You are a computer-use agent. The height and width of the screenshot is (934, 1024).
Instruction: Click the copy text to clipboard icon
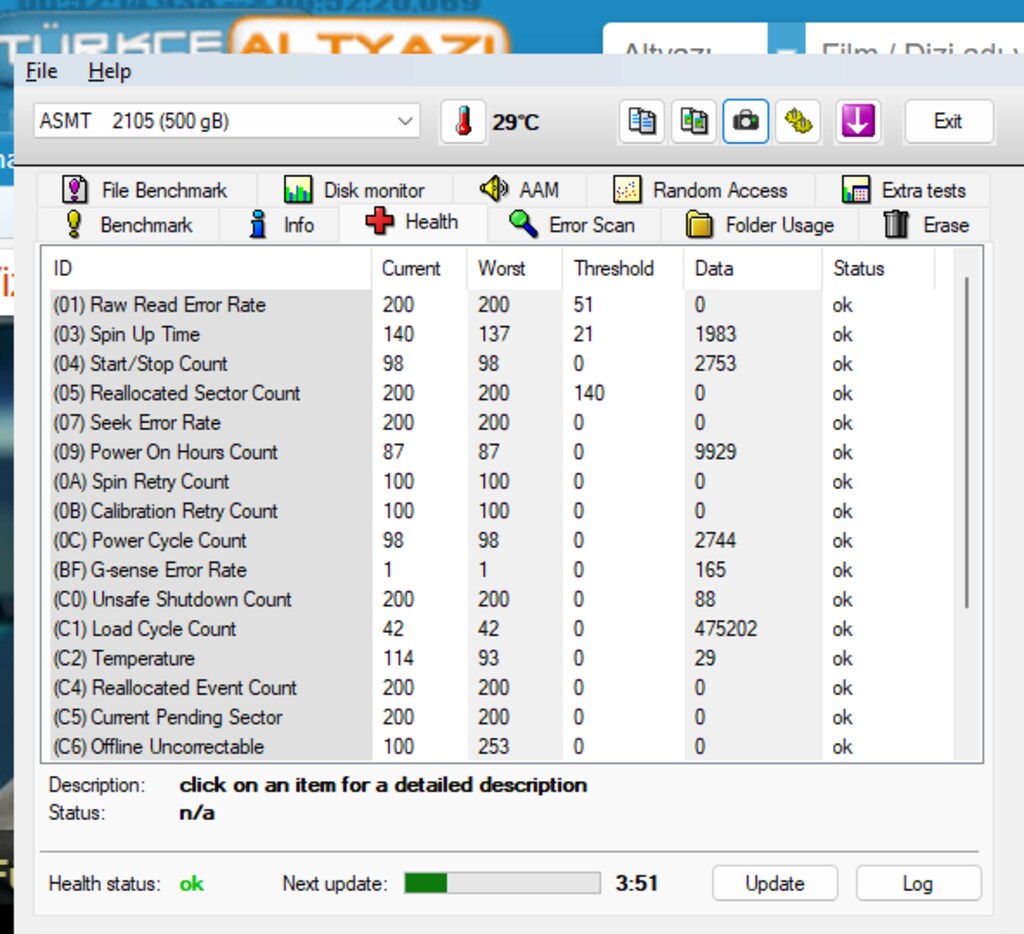[x=641, y=121]
